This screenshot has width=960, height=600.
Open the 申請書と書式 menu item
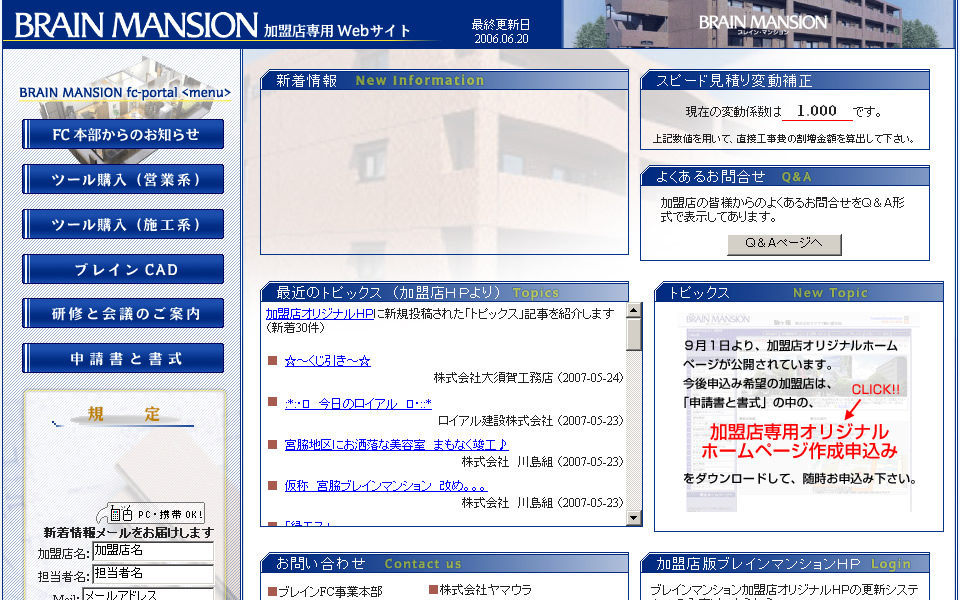tap(123, 358)
